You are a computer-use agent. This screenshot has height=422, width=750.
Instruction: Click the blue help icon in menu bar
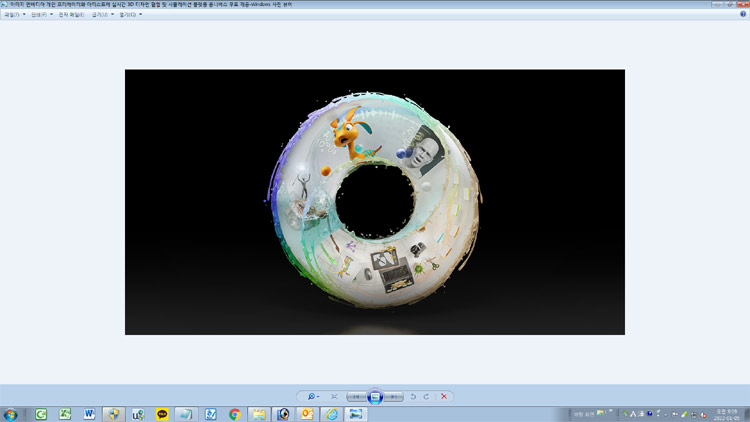pos(743,14)
